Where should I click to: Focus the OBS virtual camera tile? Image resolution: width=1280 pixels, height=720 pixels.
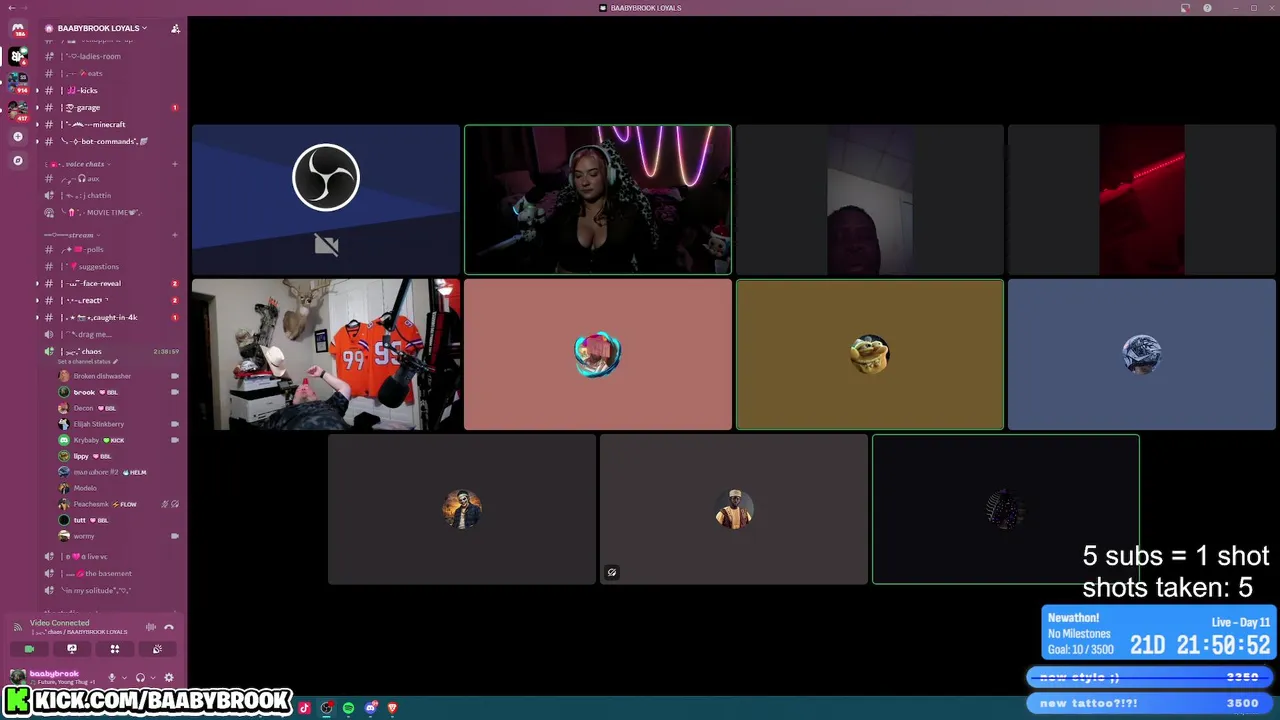326,199
